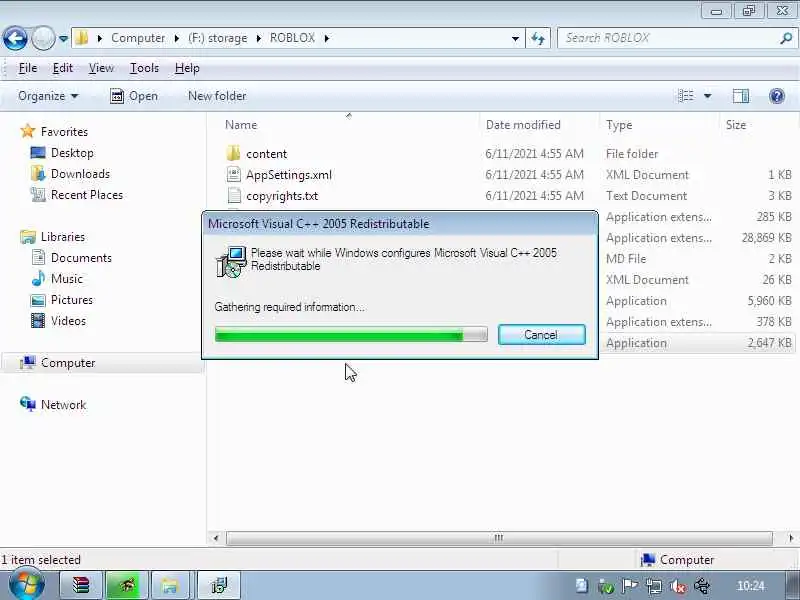
Task: Refresh the folder with the refresh icon
Action: click(538, 38)
